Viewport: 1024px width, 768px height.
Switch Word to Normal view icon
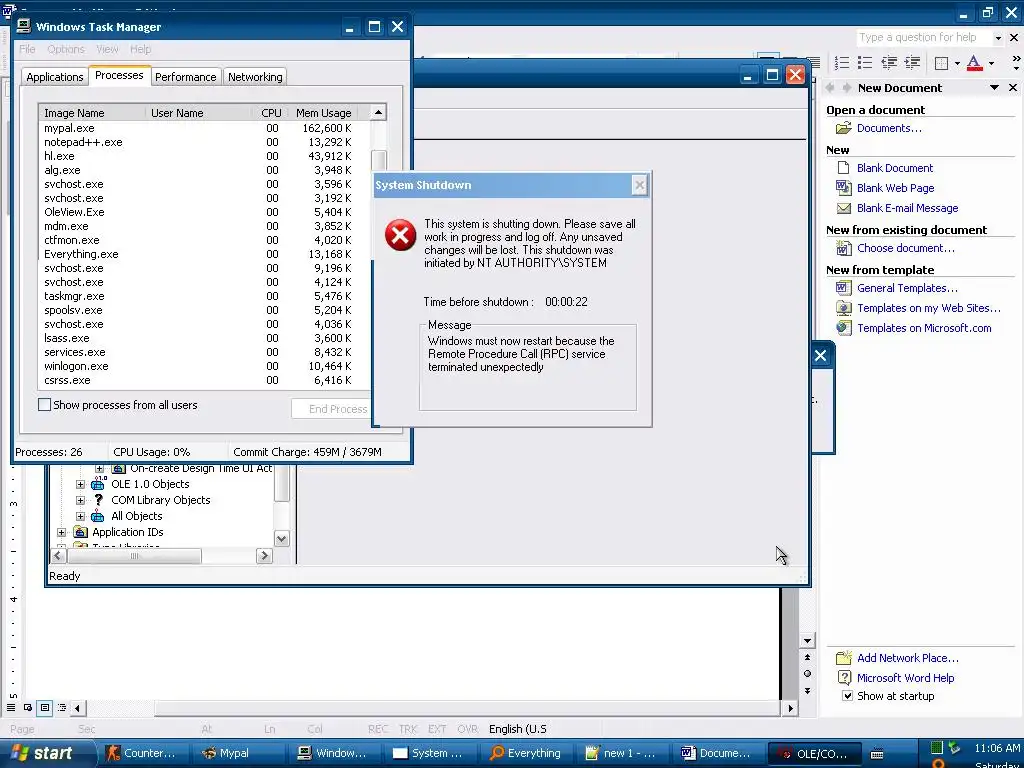[x=10, y=707]
